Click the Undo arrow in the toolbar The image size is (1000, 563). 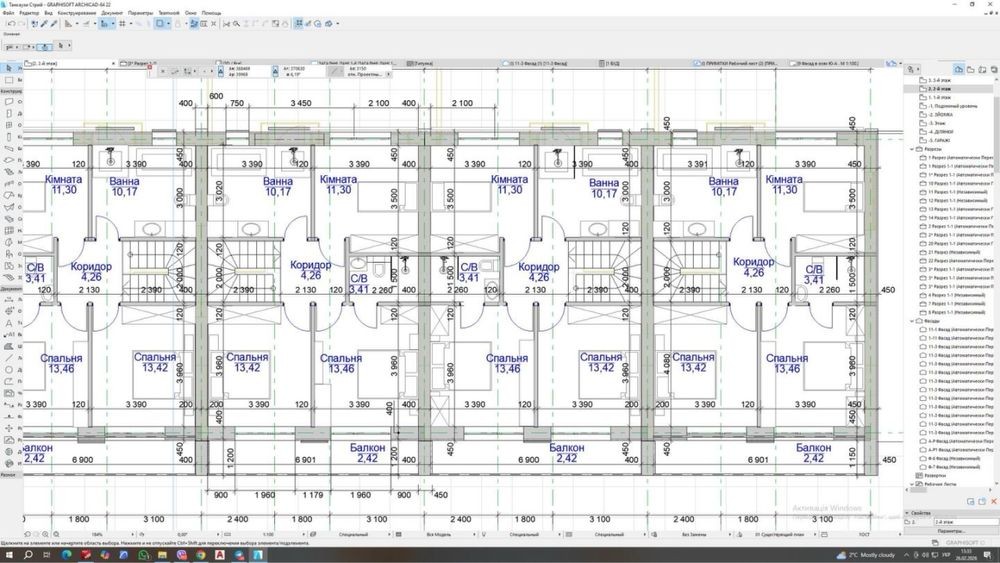(9, 23)
